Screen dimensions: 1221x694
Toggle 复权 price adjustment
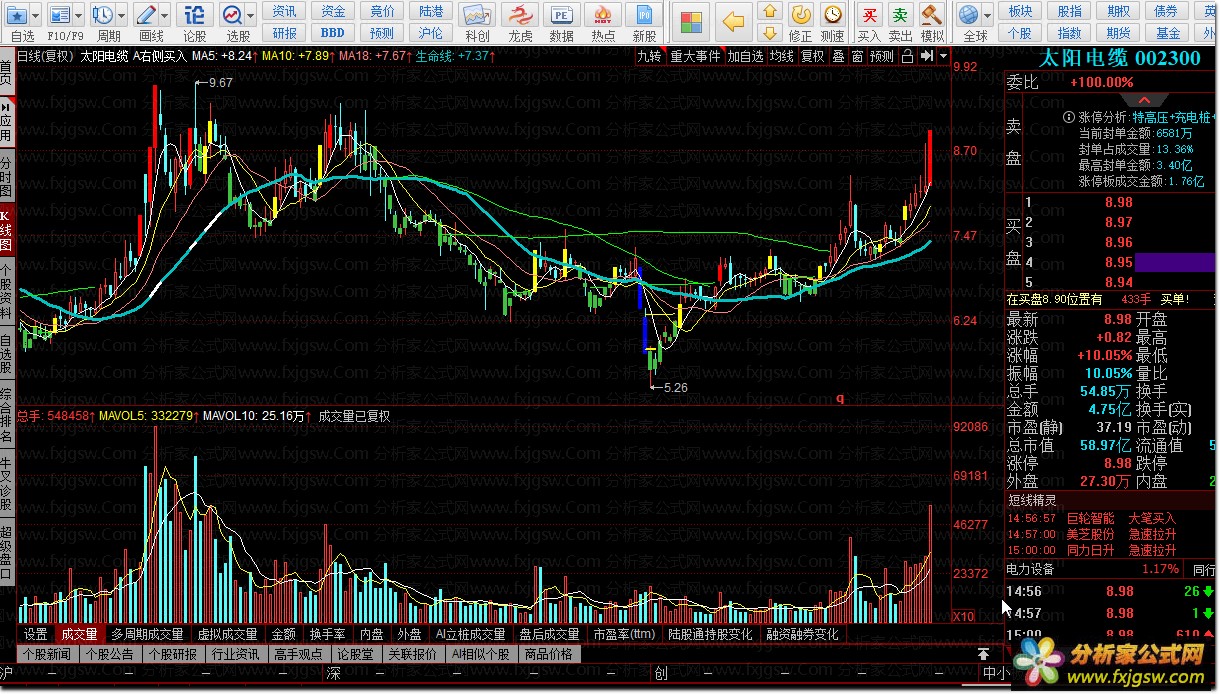(x=813, y=56)
